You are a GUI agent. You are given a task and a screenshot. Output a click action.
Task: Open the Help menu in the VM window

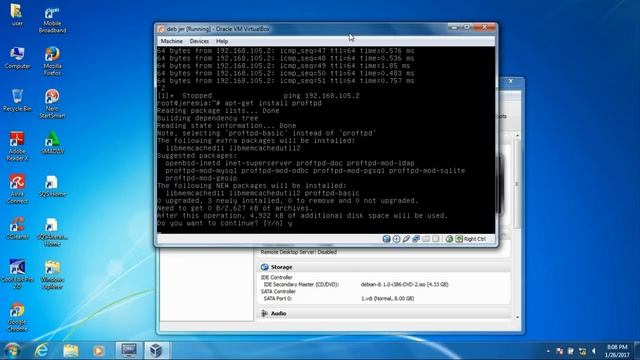222,41
